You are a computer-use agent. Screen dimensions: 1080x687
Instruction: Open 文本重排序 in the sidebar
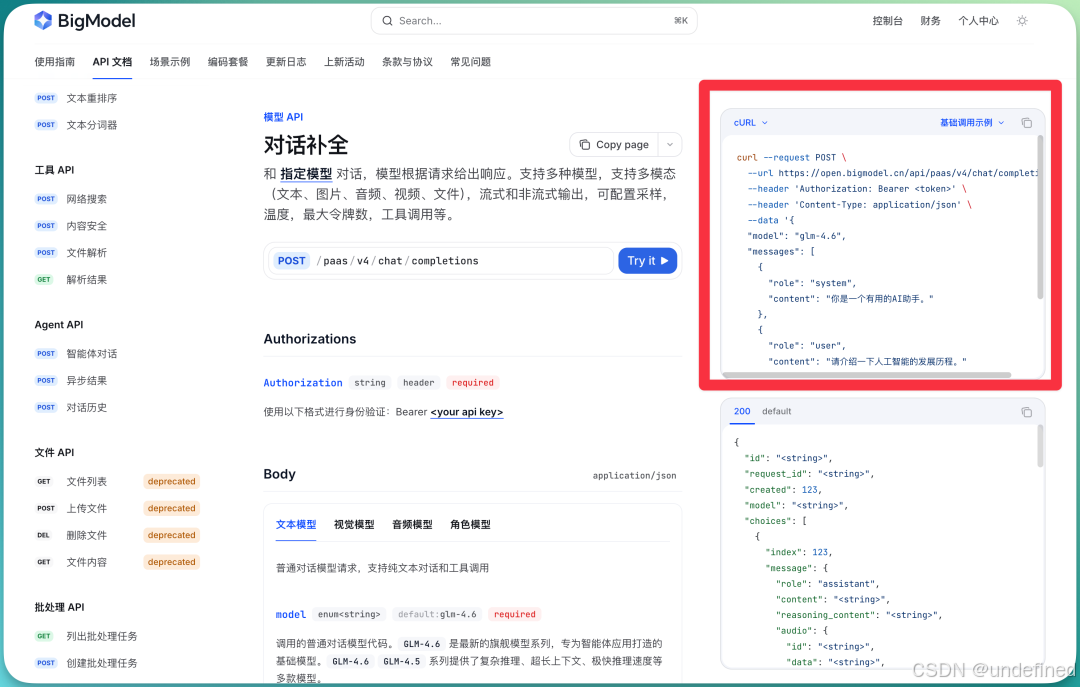pos(92,99)
